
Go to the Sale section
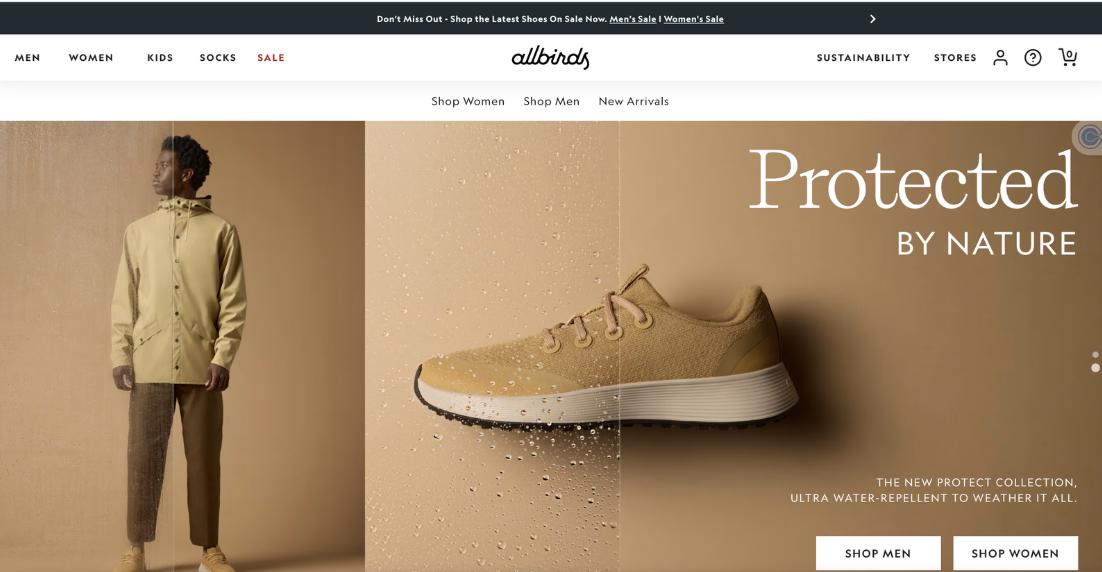(x=271, y=58)
